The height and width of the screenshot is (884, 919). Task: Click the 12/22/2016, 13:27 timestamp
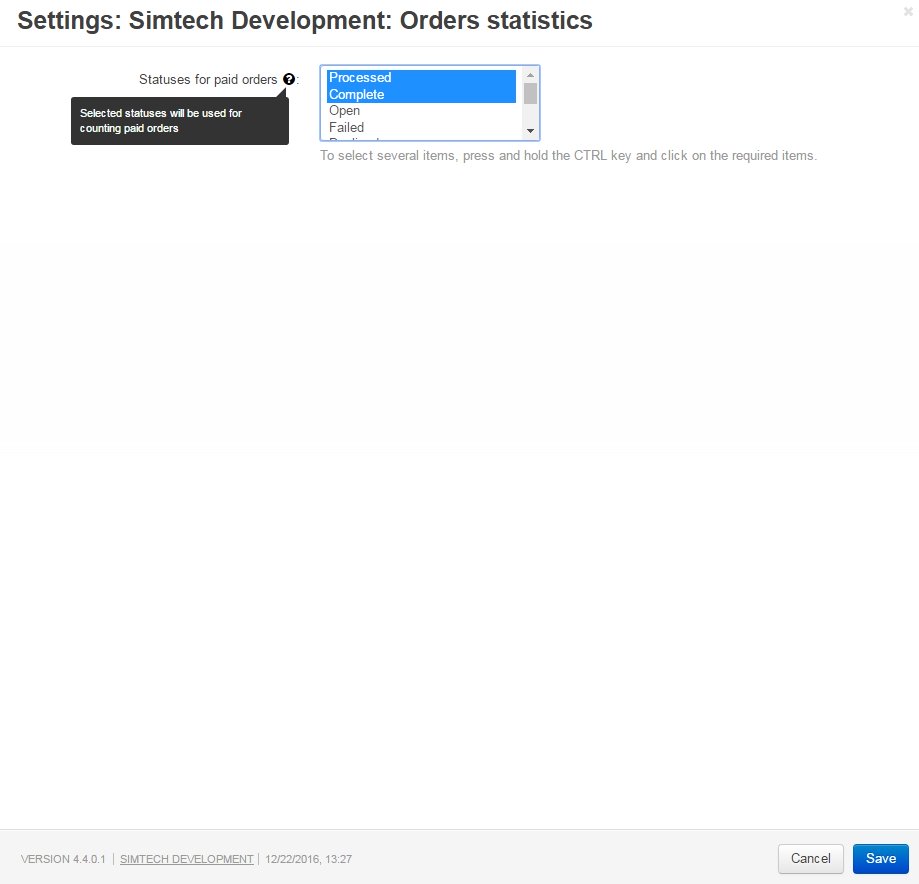click(x=308, y=859)
